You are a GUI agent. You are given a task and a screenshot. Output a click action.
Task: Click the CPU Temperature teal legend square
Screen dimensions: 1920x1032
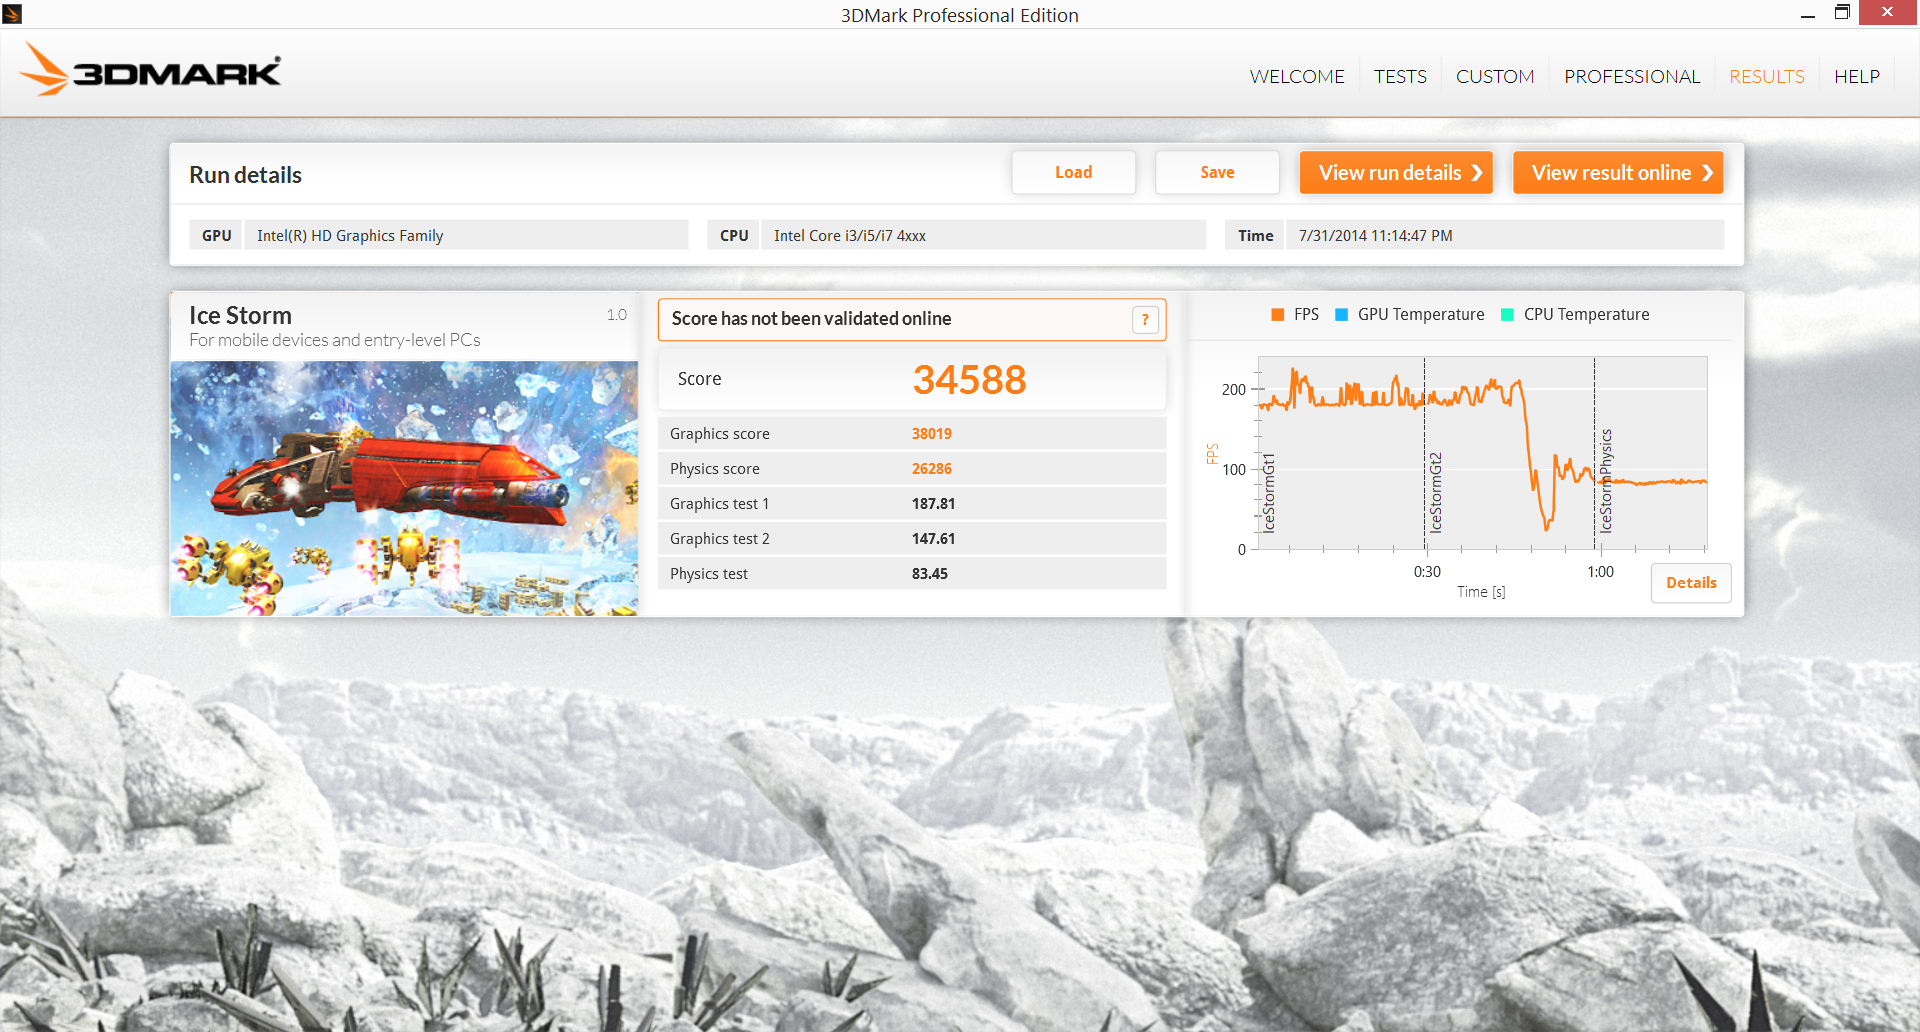pos(1508,315)
